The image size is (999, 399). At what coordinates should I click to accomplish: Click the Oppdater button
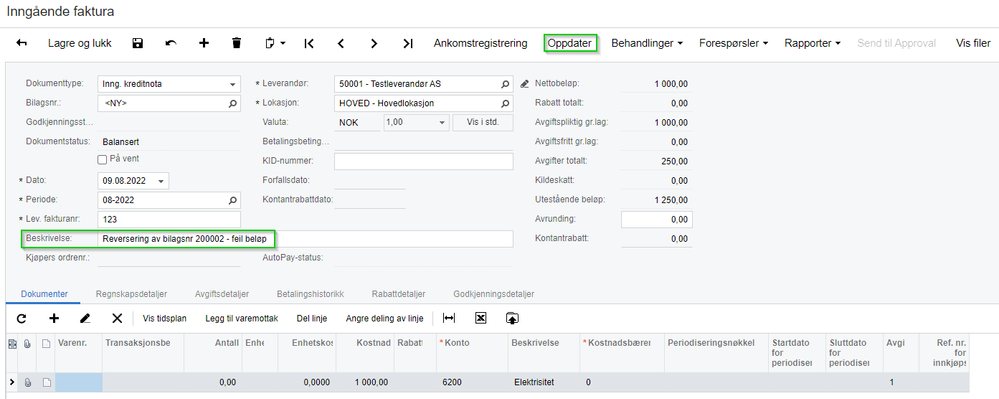point(570,43)
